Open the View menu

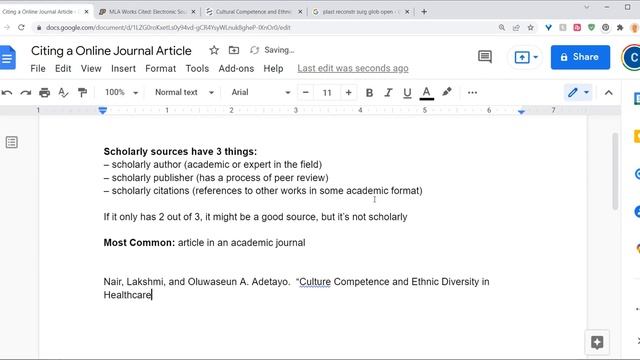pyautogui.click(x=91, y=69)
